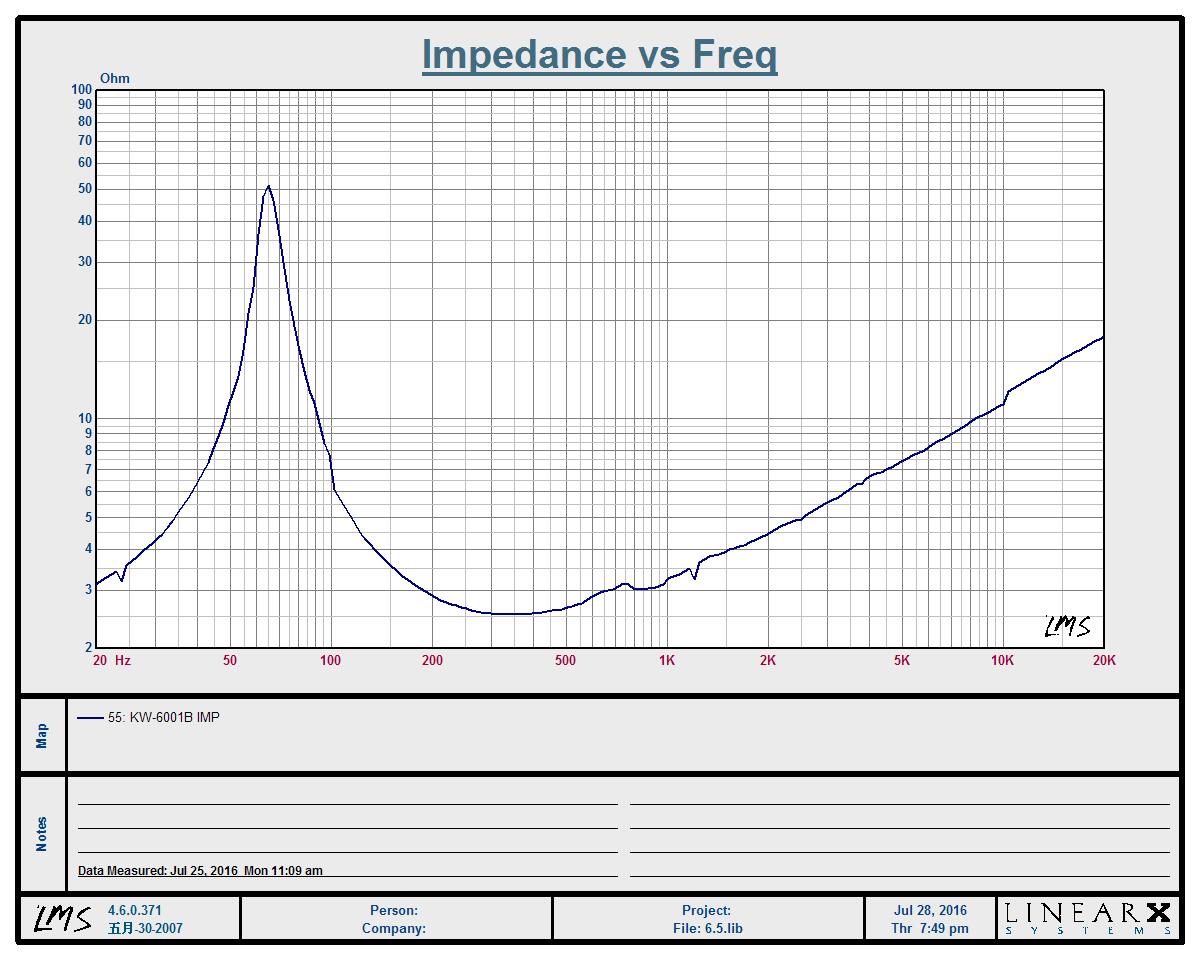The width and height of the screenshot is (1200, 960).
Task: Click the '20 Hz' label on the x-axis
Action: click(111, 660)
